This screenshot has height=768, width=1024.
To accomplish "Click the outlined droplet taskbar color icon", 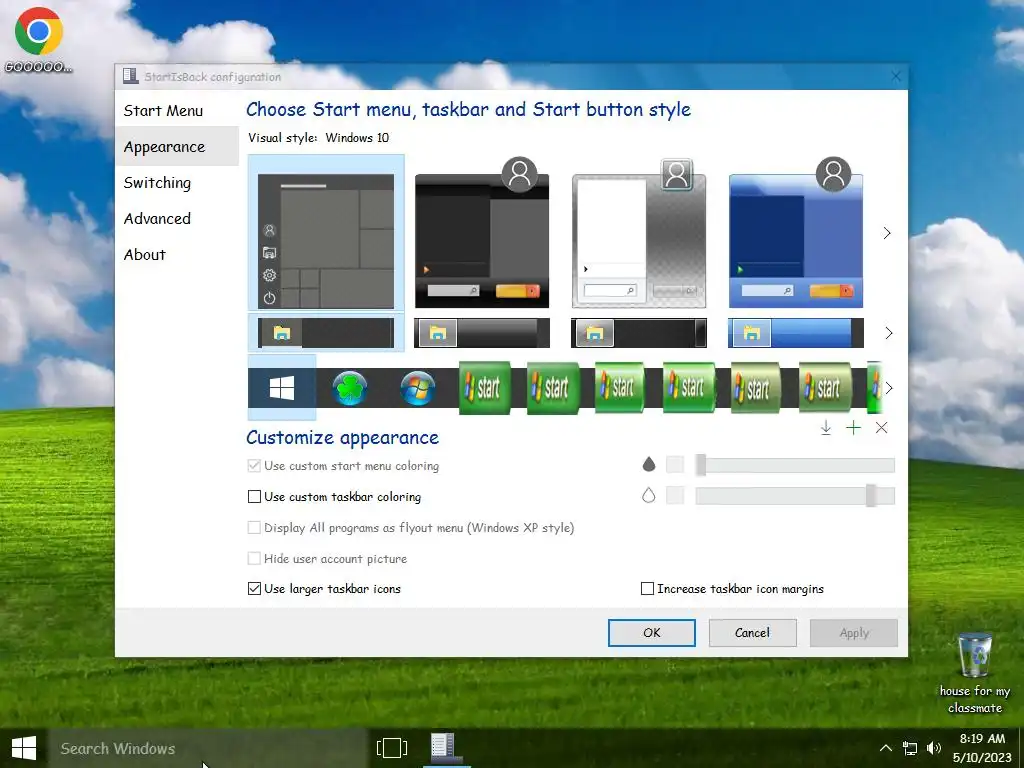I will coord(648,495).
